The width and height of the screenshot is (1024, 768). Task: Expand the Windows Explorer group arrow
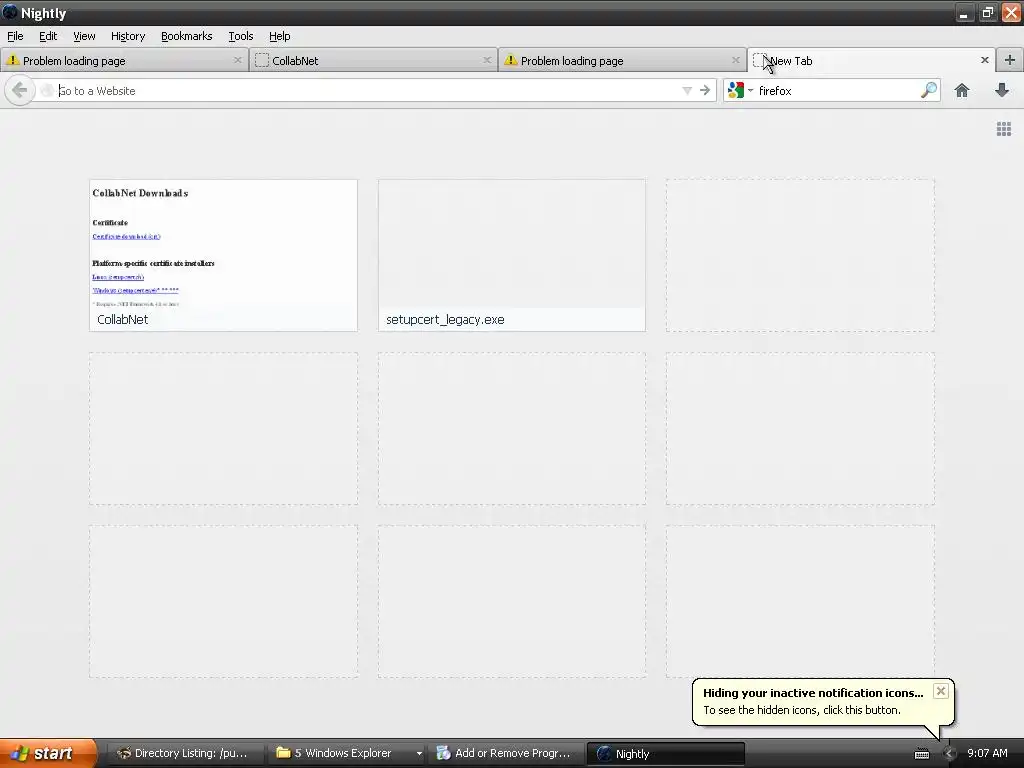[419, 754]
